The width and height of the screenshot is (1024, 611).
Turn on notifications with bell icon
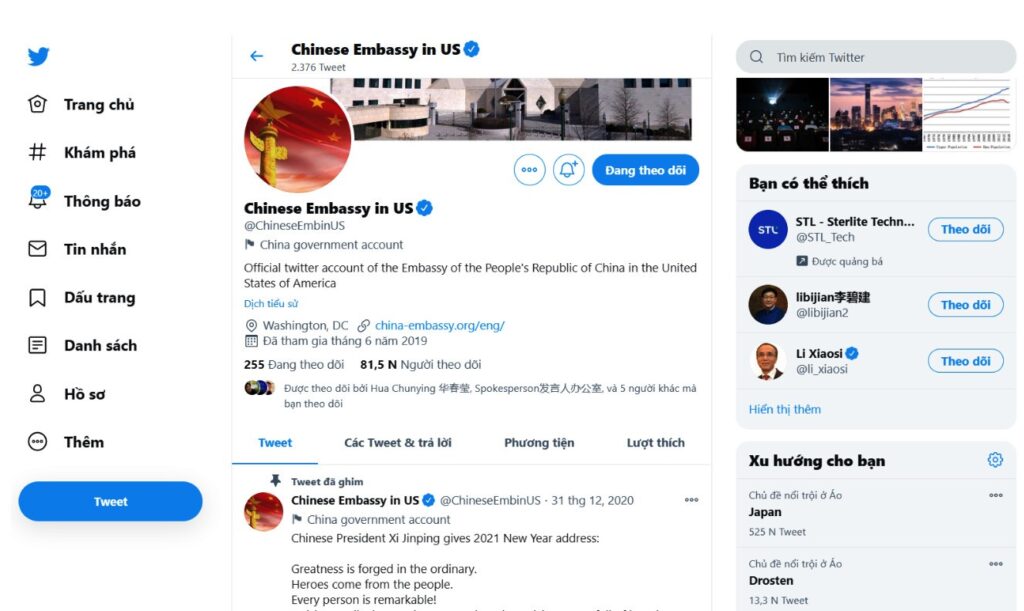[x=568, y=170]
